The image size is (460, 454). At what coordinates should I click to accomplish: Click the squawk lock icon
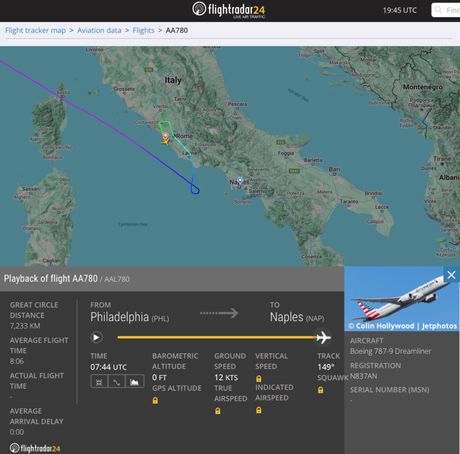click(321, 390)
